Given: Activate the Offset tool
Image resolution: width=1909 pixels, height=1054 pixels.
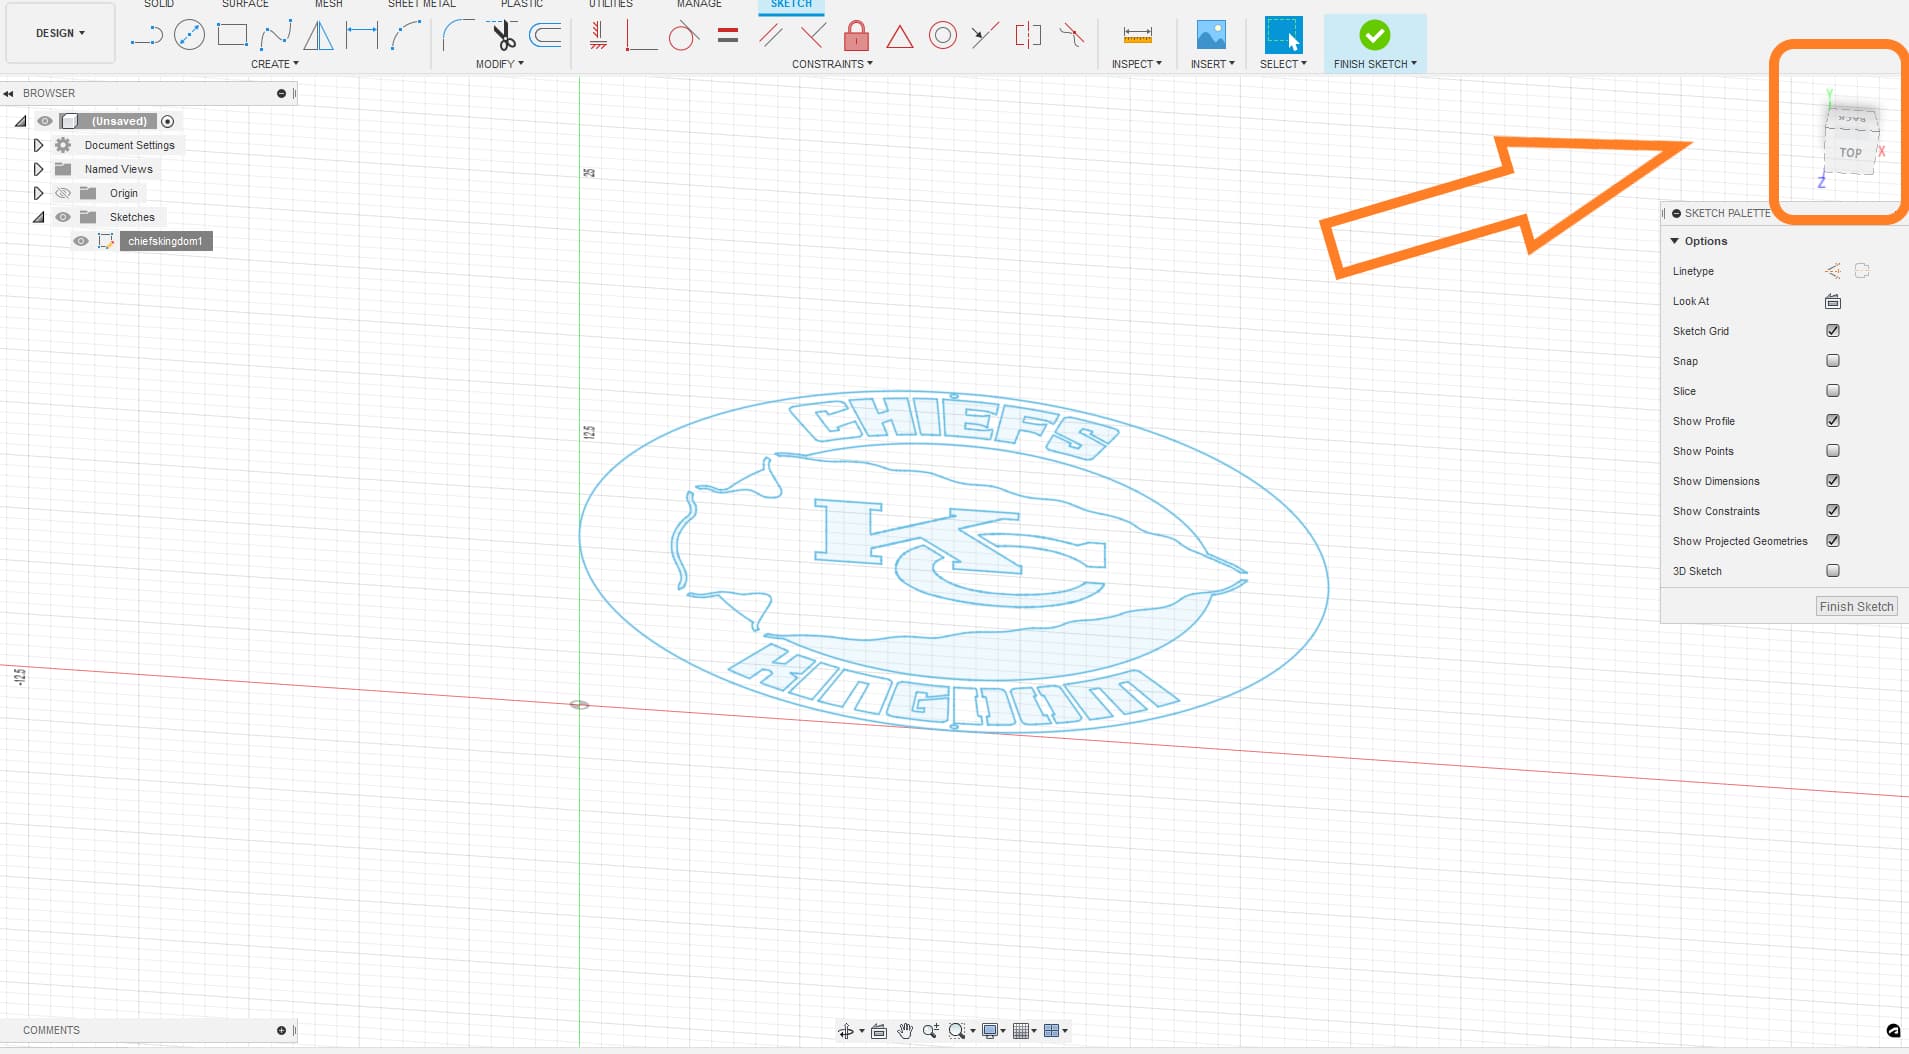Looking at the screenshot, I should (x=545, y=36).
